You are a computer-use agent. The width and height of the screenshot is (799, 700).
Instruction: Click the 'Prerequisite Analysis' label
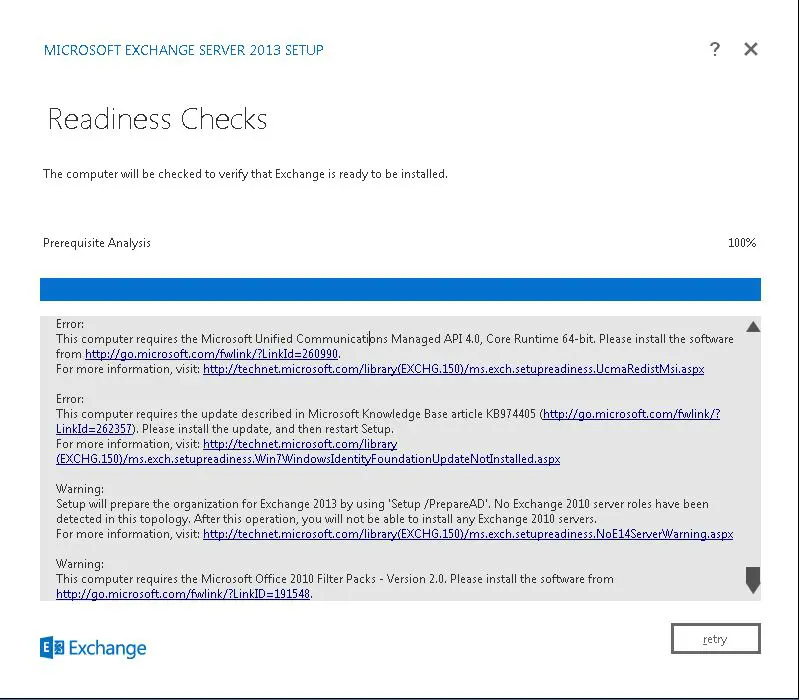coord(97,243)
